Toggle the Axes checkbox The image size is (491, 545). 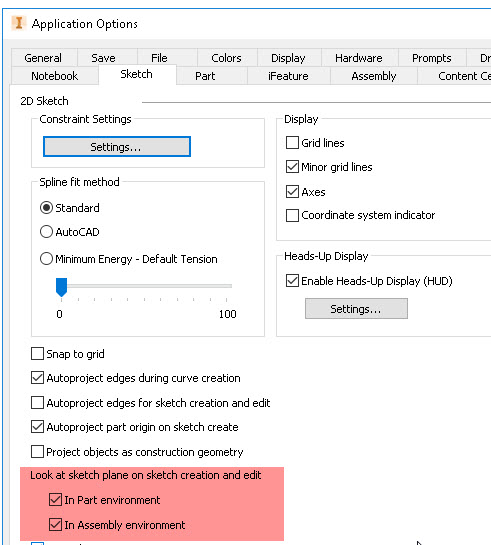coord(292,192)
